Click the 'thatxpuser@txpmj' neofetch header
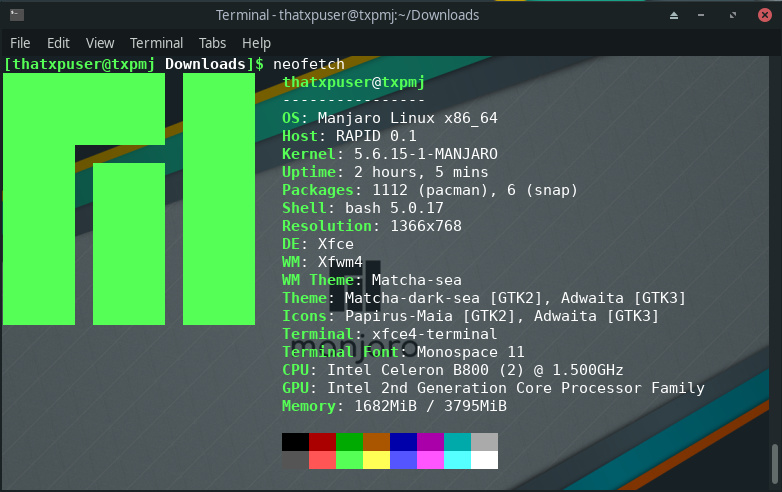Viewport: 782px width, 492px height. [354, 82]
